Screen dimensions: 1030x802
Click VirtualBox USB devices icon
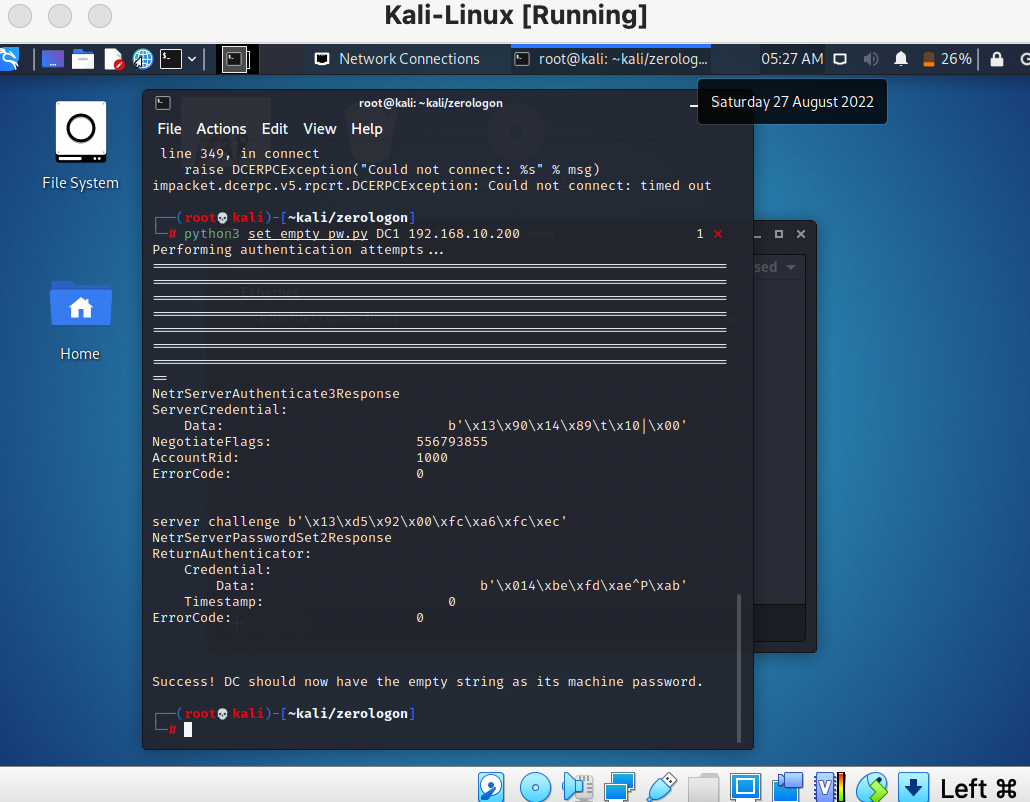point(661,787)
